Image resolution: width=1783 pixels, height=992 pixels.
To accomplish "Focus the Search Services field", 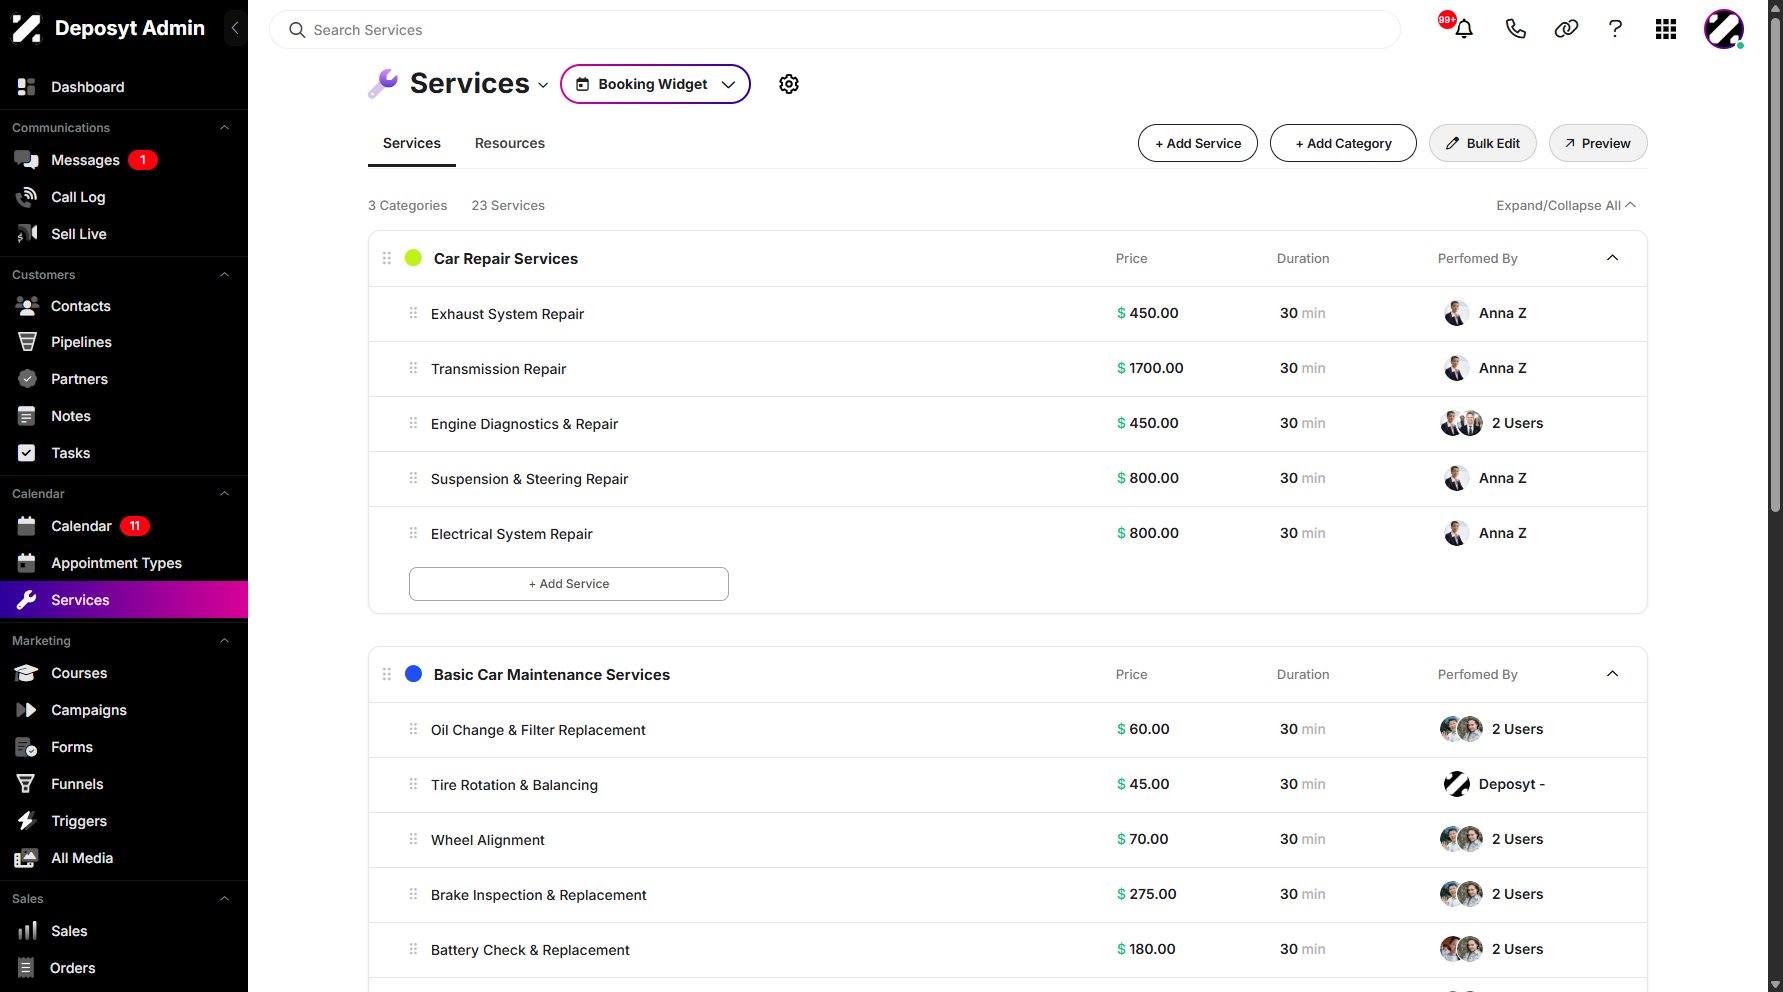I will coord(835,30).
